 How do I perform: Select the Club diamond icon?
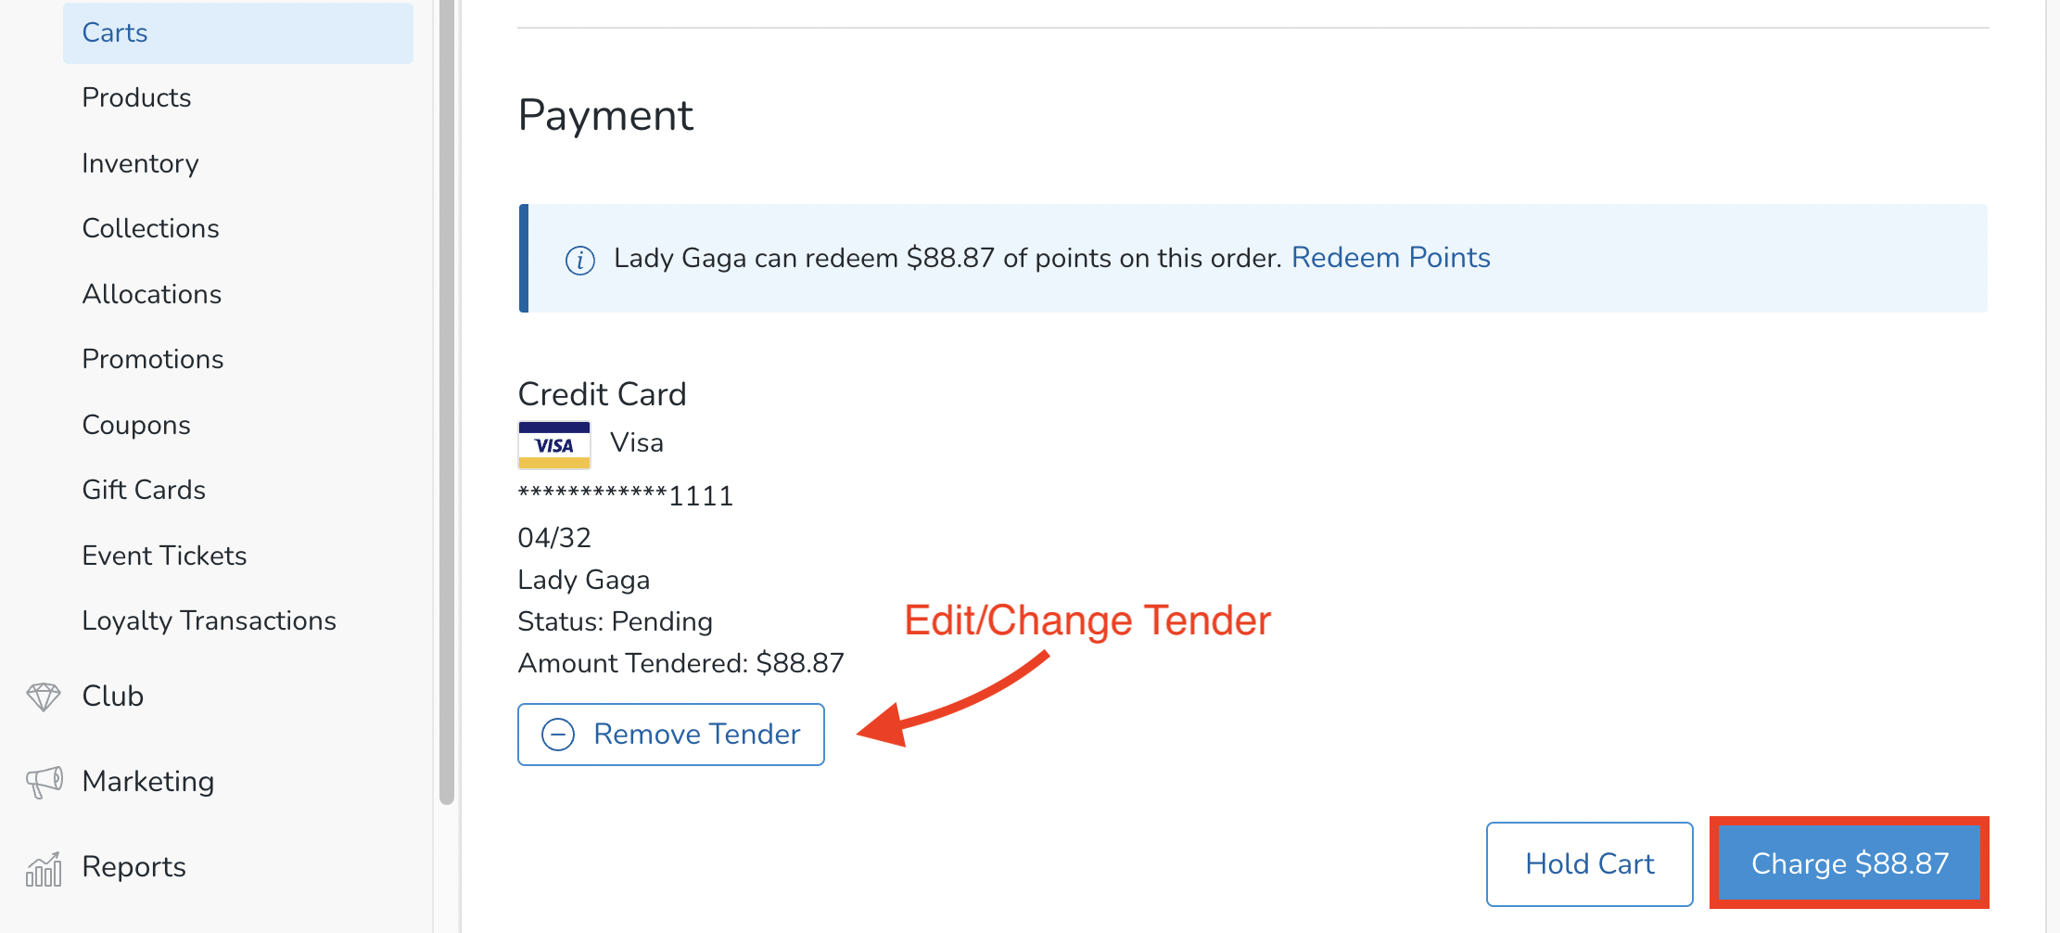click(x=44, y=696)
